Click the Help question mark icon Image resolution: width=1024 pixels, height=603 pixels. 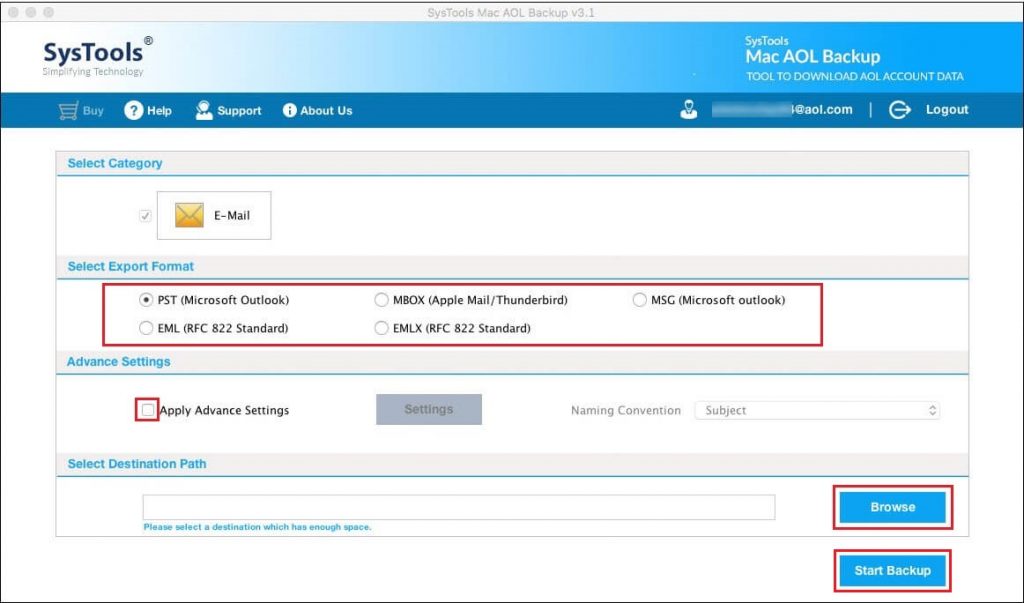(x=133, y=110)
